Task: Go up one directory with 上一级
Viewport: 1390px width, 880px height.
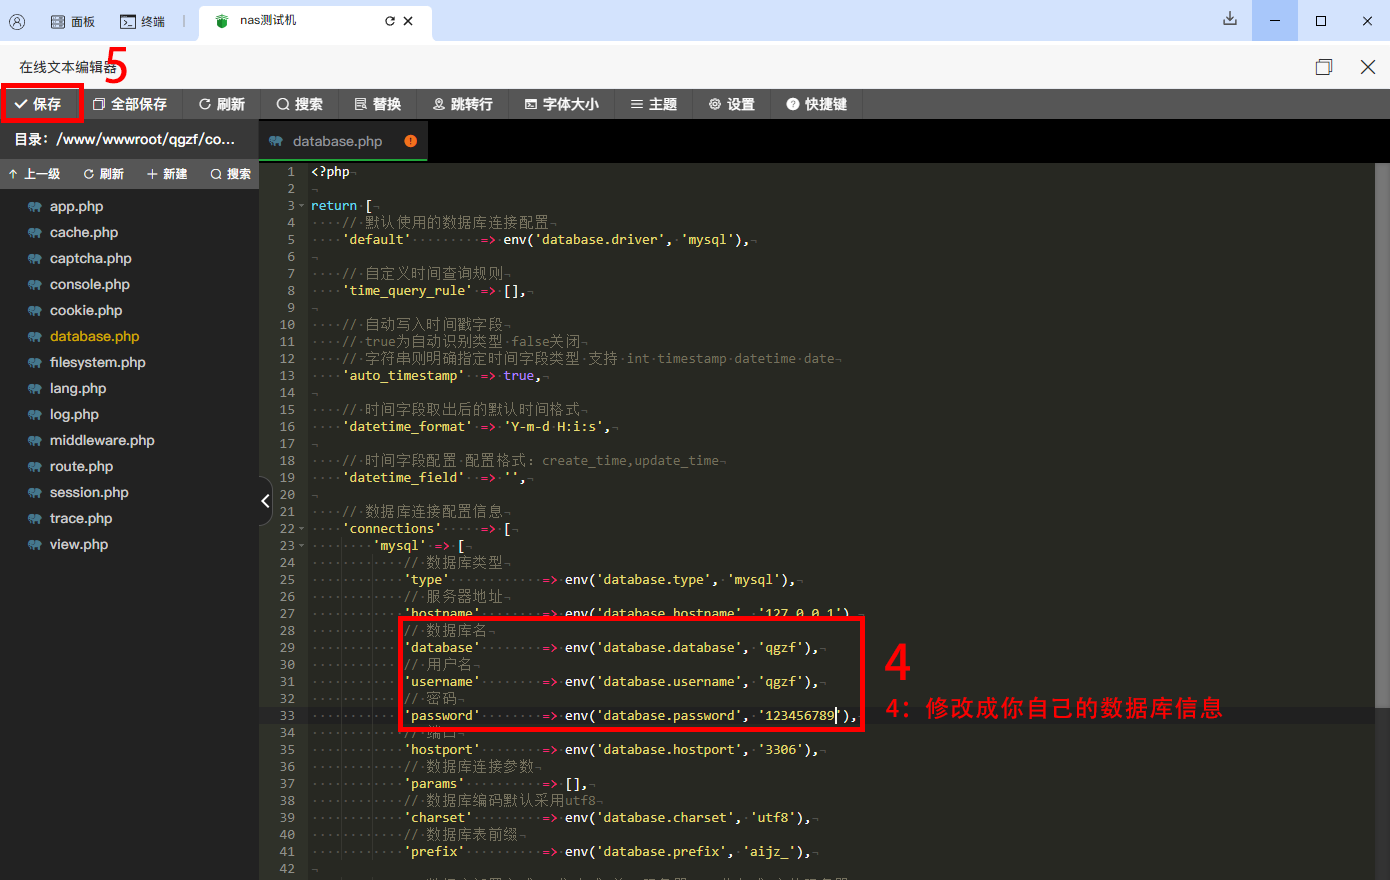Action: (34, 174)
